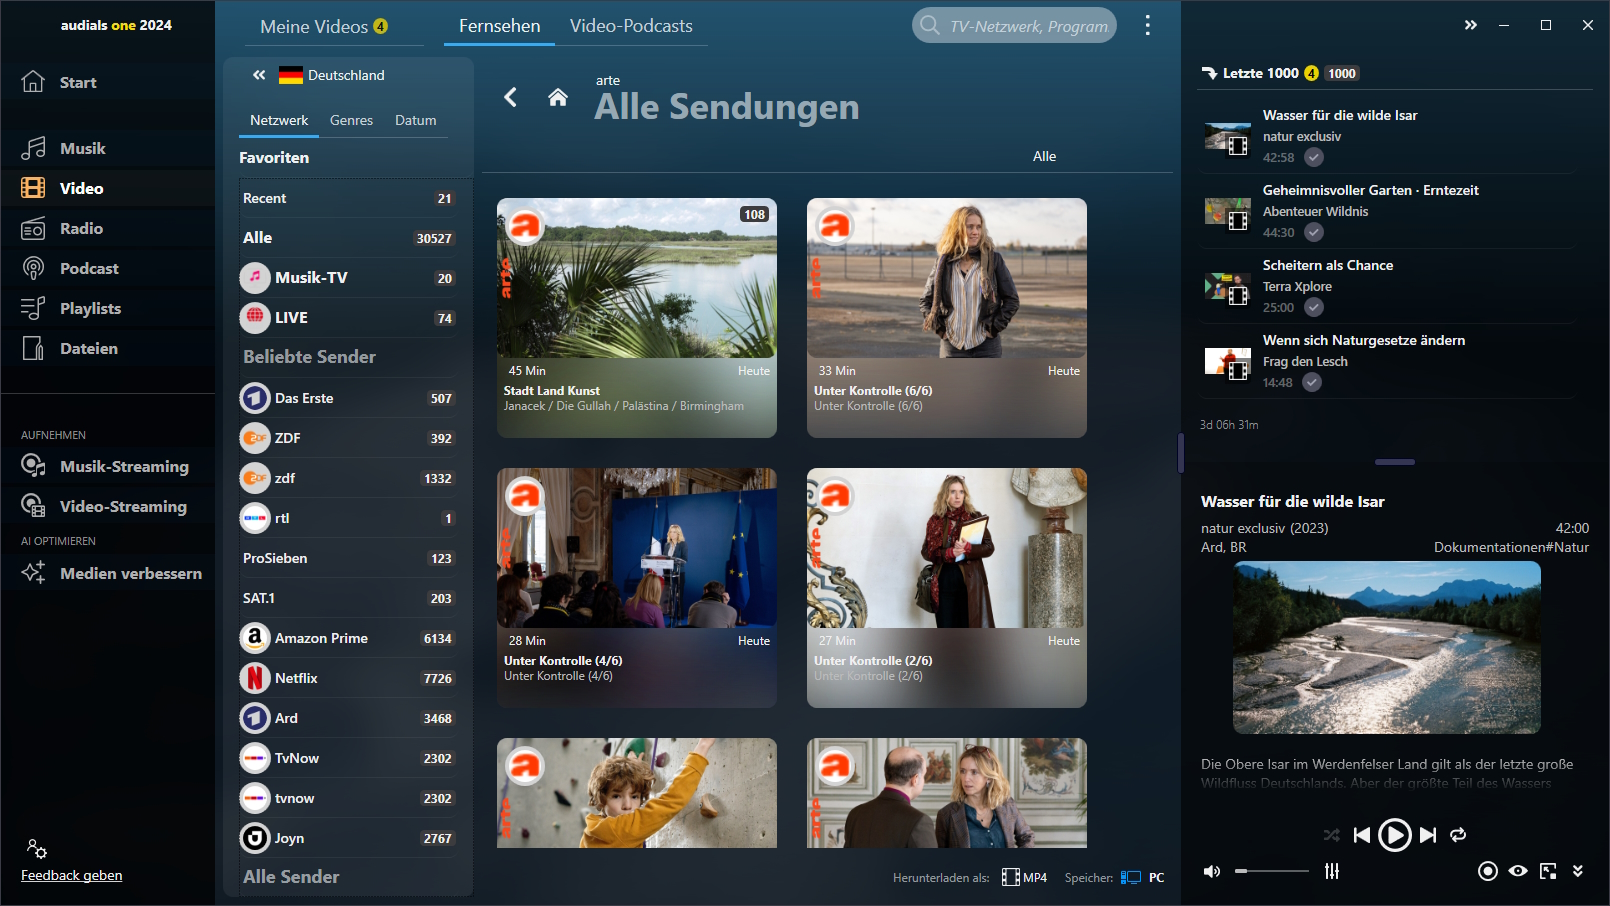Click the Feedback geben link
Screen dimensions: 1610x906
(x=72, y=875)
